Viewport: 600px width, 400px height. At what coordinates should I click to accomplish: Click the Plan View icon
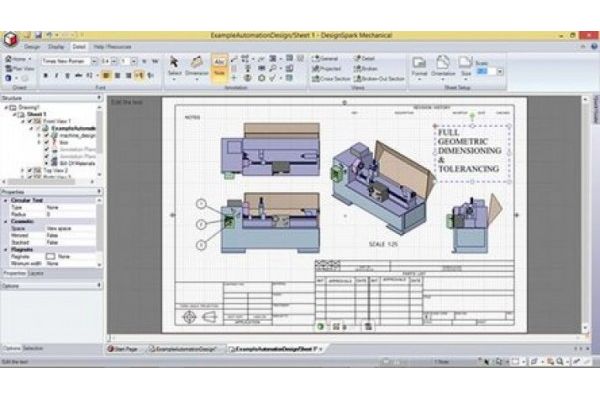pyautogui.click(x=20, y=69)
